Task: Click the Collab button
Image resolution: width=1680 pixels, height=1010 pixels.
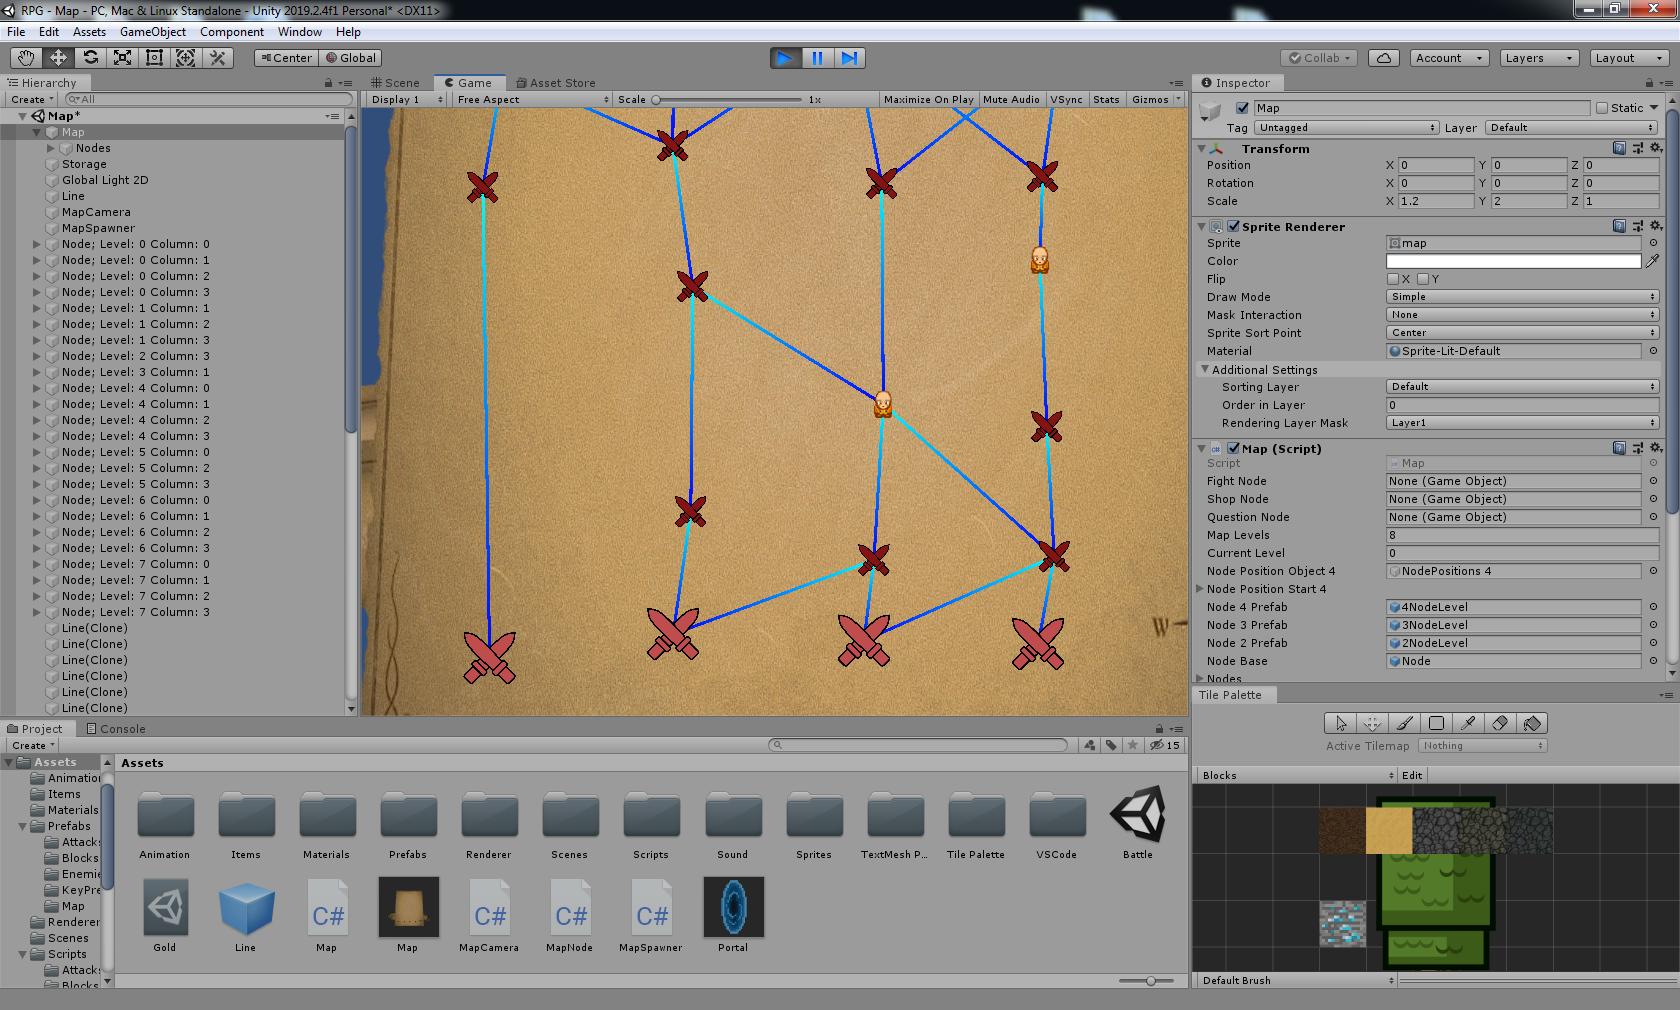Action: point(1319,58)
